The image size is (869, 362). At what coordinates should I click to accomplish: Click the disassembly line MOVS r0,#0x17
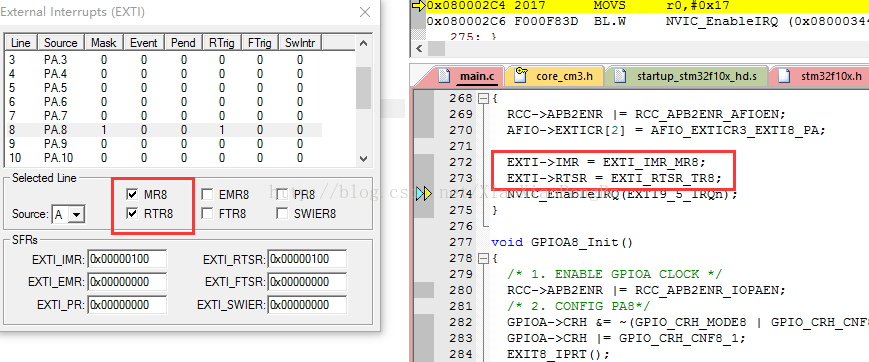click(647, 6)
